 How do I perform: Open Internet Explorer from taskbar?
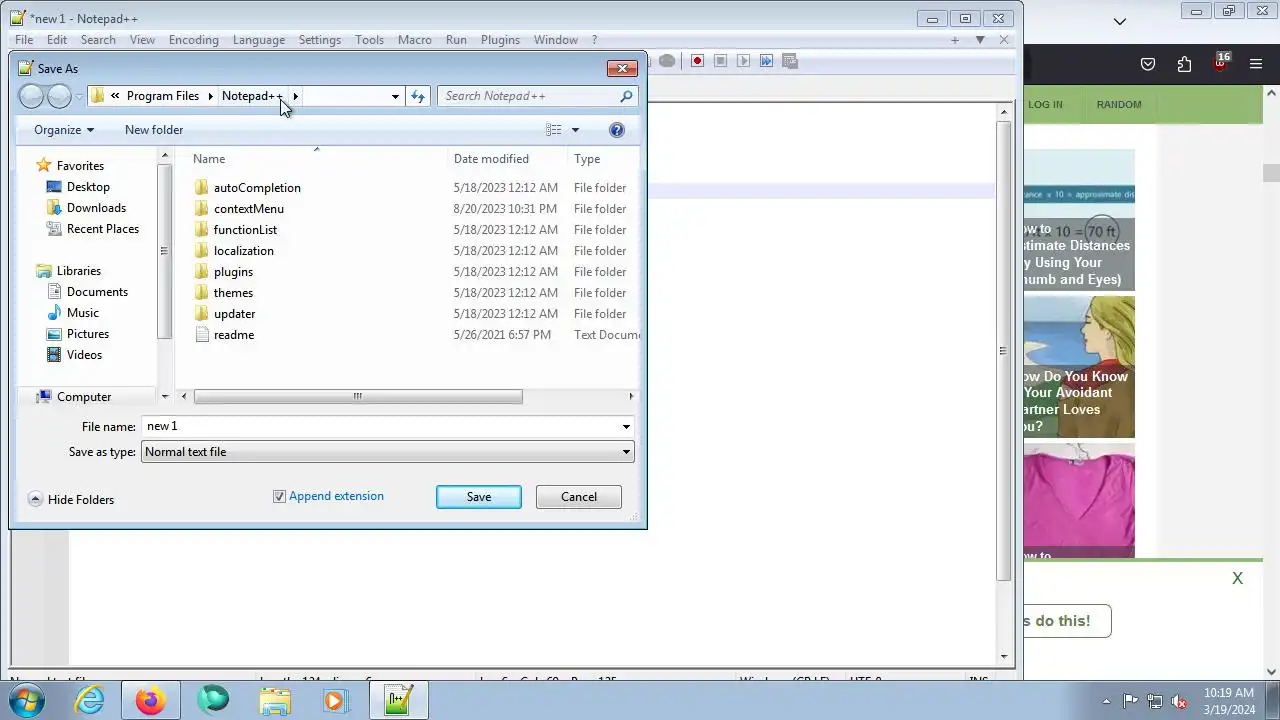pyautogui.click(x=89, y=700)
